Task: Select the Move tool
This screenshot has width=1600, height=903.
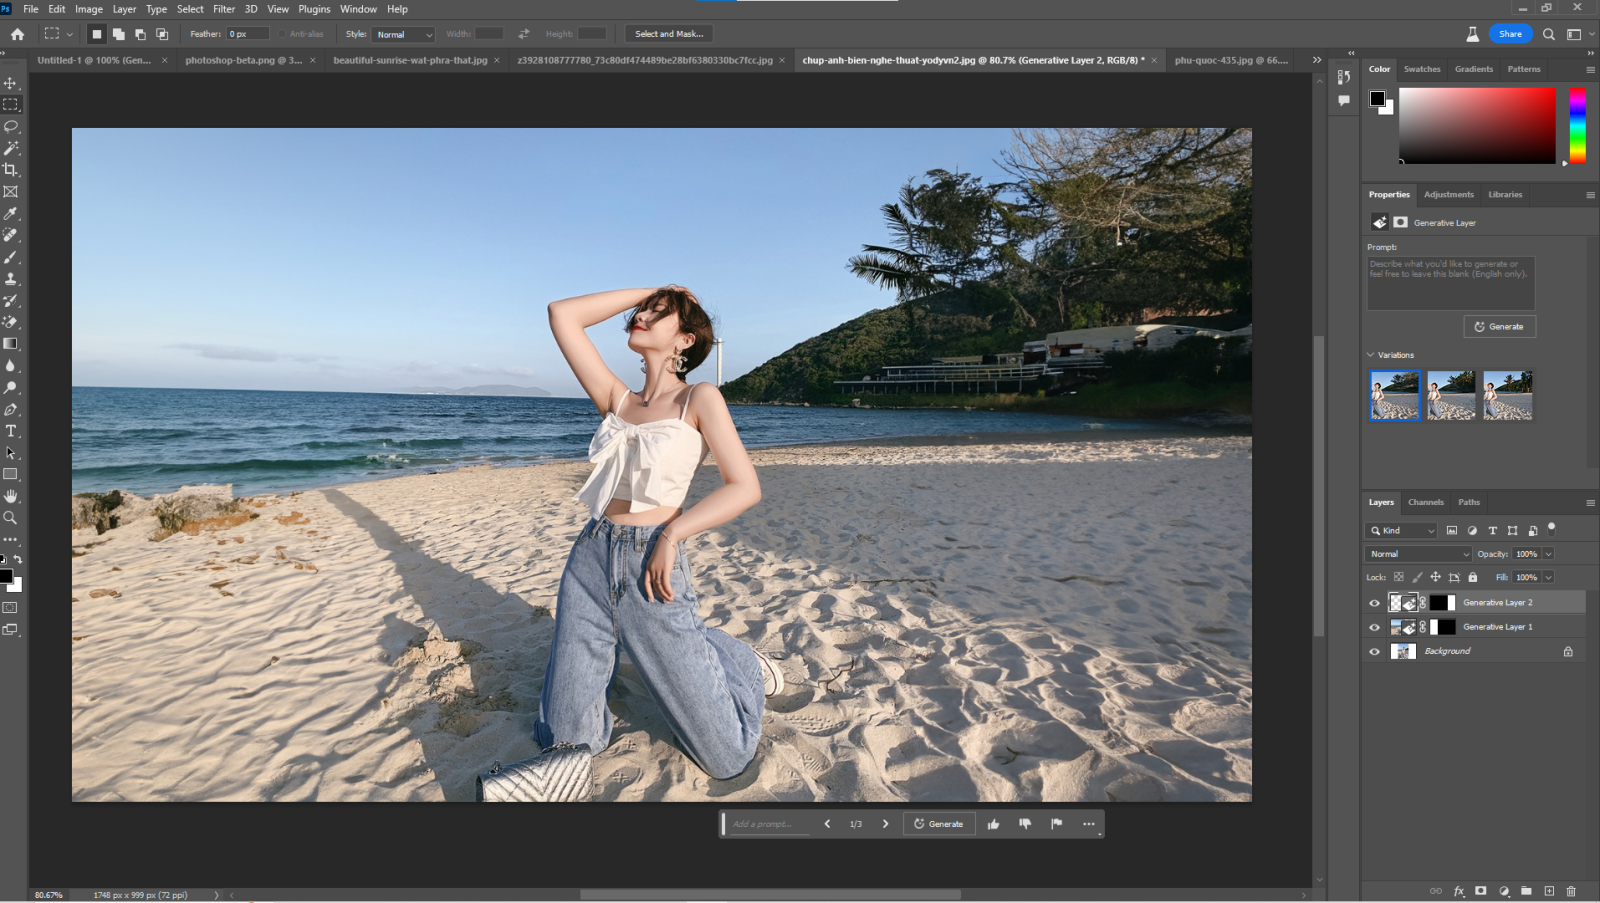Action: click(11, 83)
